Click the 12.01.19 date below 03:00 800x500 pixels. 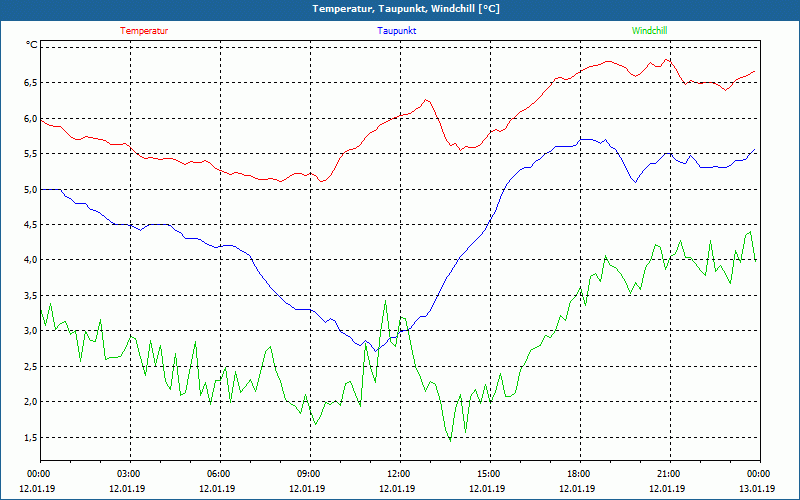[x=127, y=488]
